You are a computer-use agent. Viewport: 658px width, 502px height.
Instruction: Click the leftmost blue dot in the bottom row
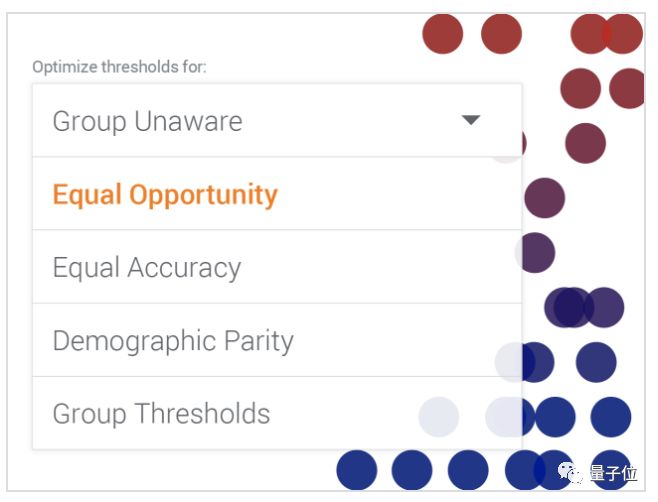click(x=356, y=470)
